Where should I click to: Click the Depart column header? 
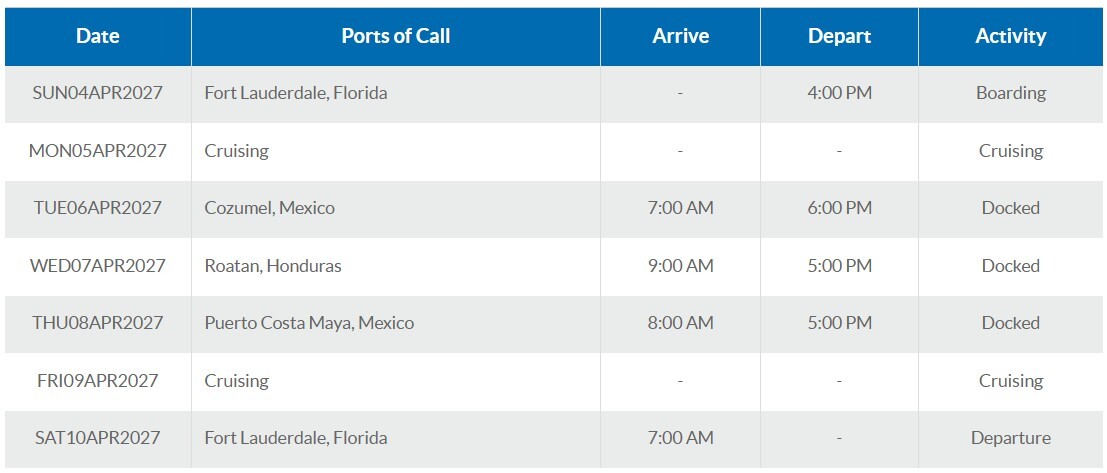click(x=839, y=36)
